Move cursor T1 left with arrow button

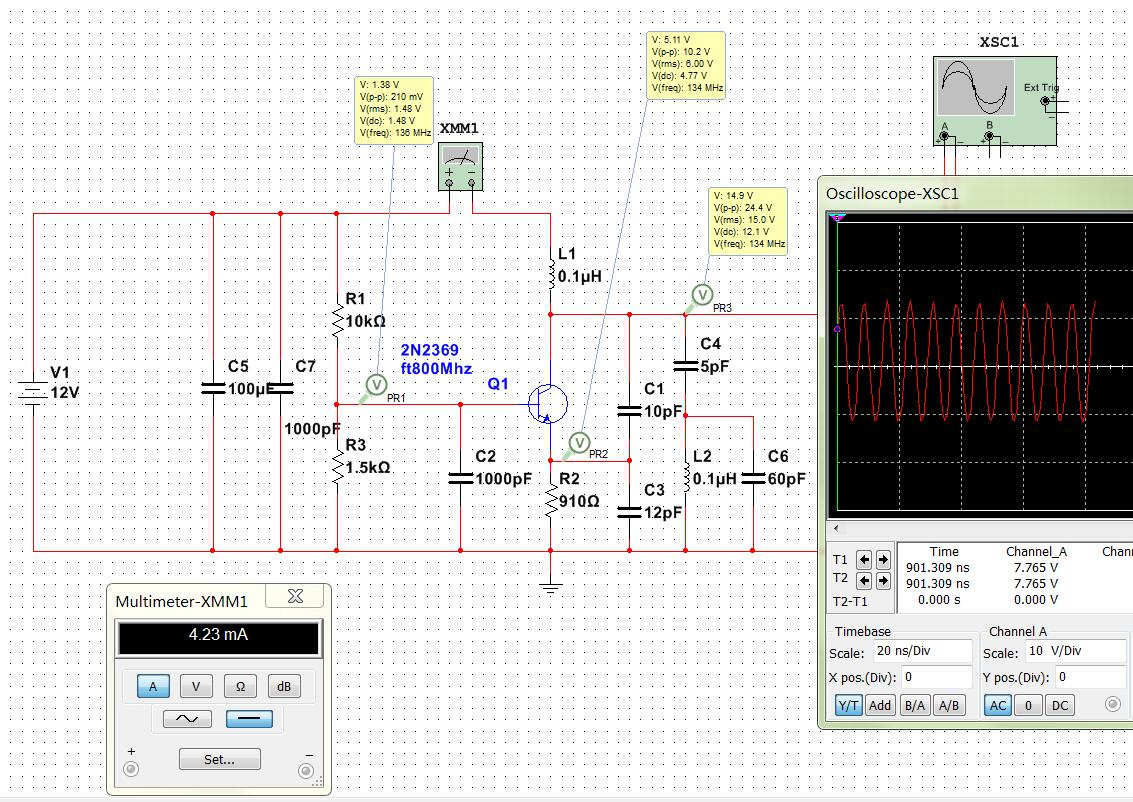coord(865,559)
